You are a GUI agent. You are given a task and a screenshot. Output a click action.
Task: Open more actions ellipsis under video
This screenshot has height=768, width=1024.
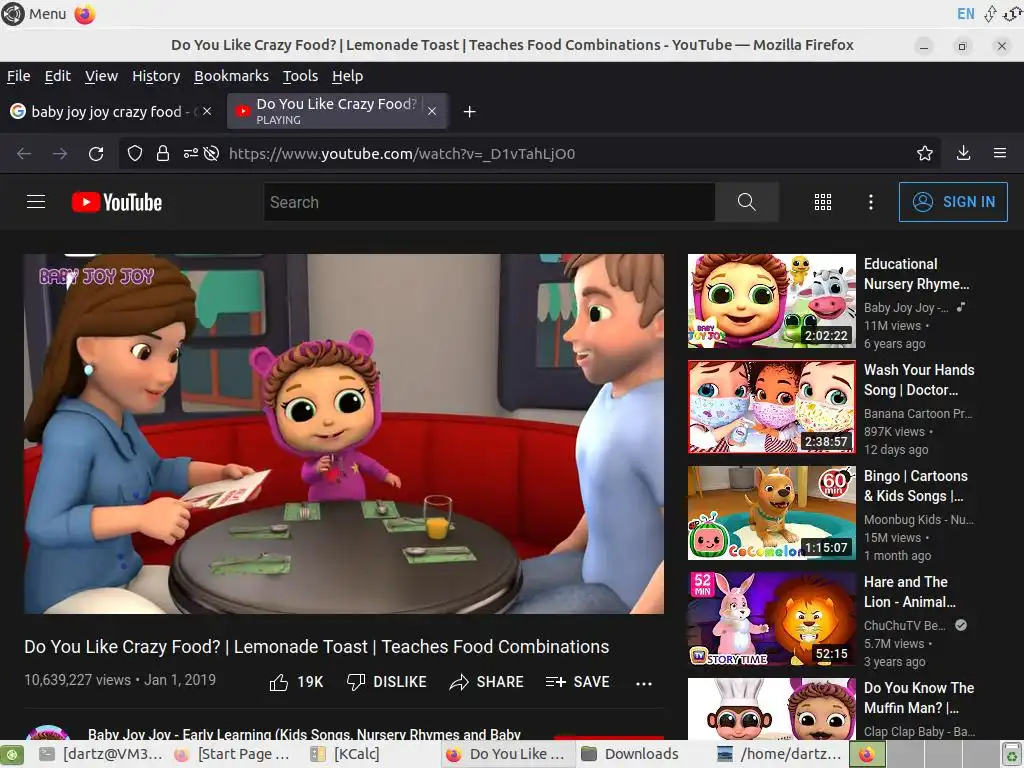click(644, 683)
